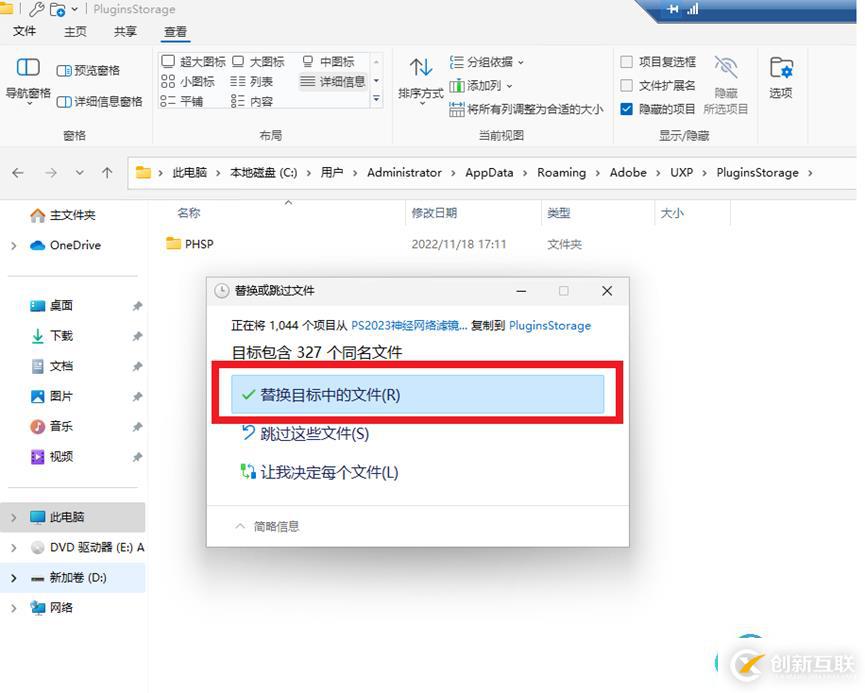The image size is (865, 693).
Task: Click the PluginsStorage destination link in dialog
Action: coord(549,326)
